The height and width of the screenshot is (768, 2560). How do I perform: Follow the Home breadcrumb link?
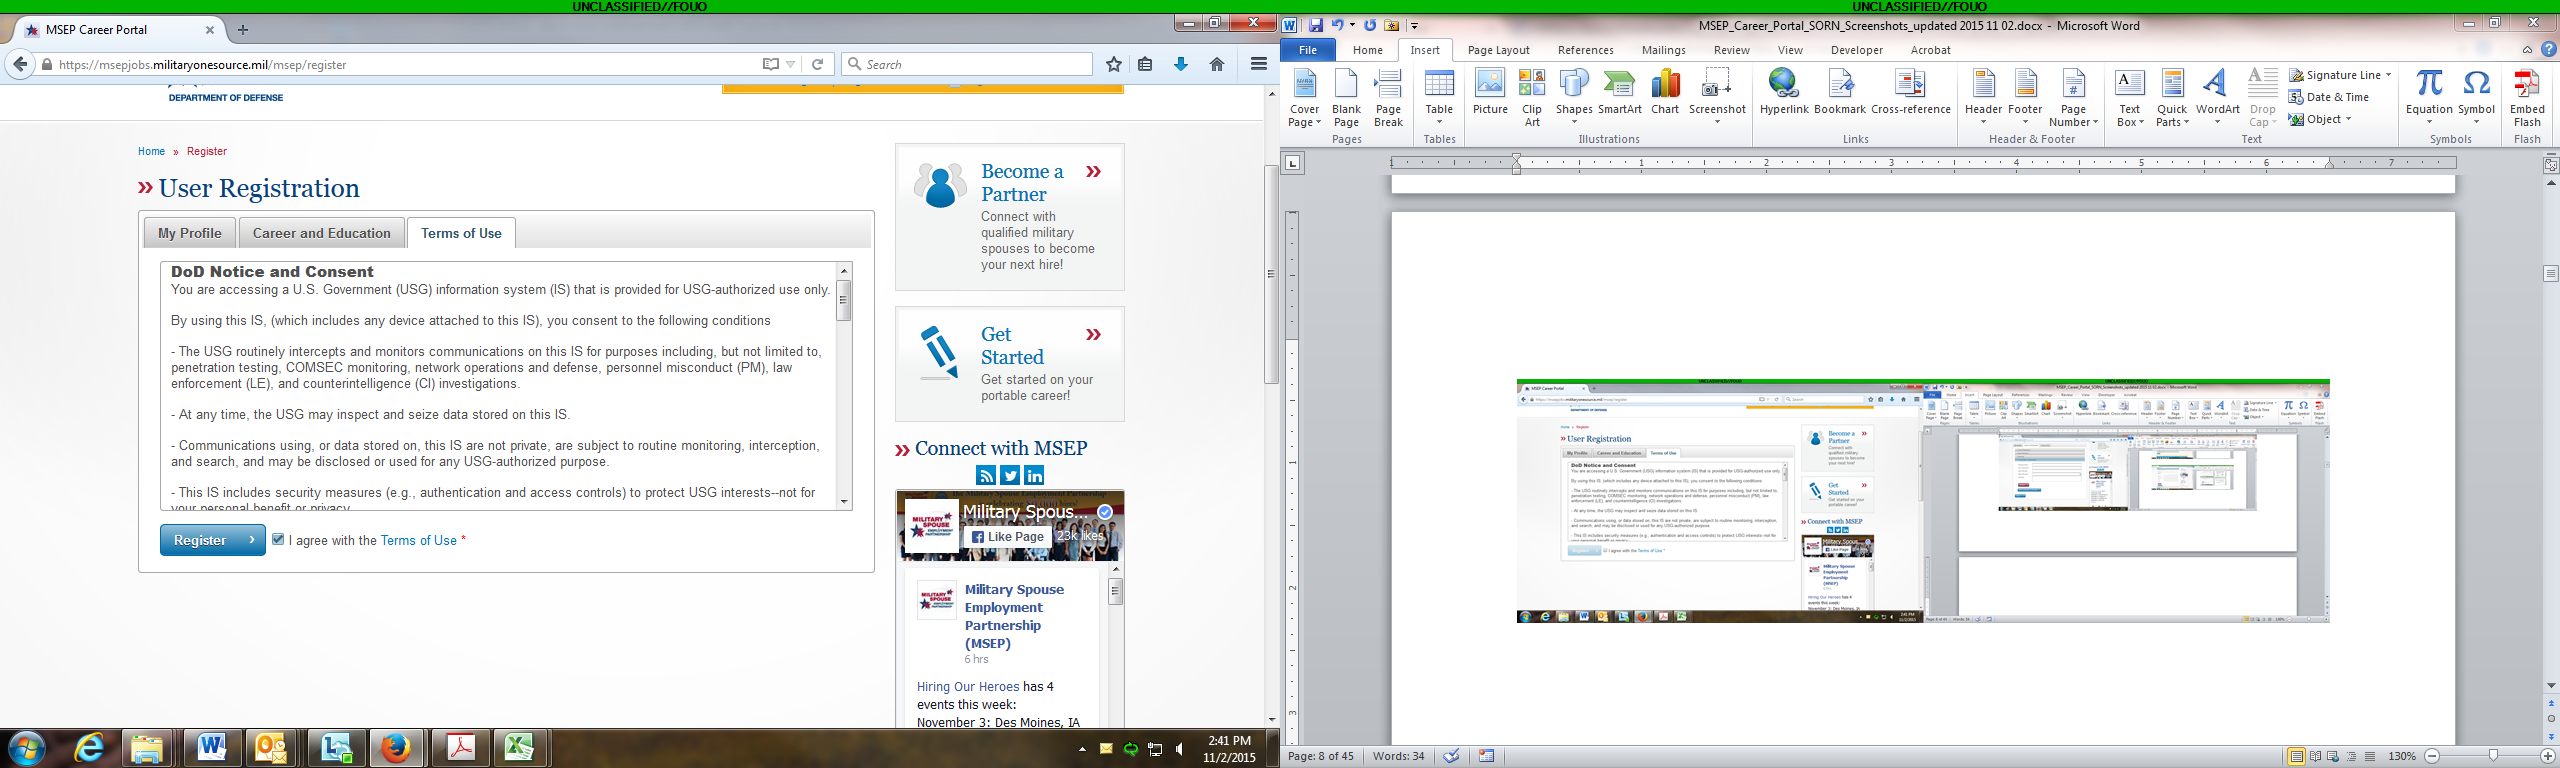(x=151, y=151)
